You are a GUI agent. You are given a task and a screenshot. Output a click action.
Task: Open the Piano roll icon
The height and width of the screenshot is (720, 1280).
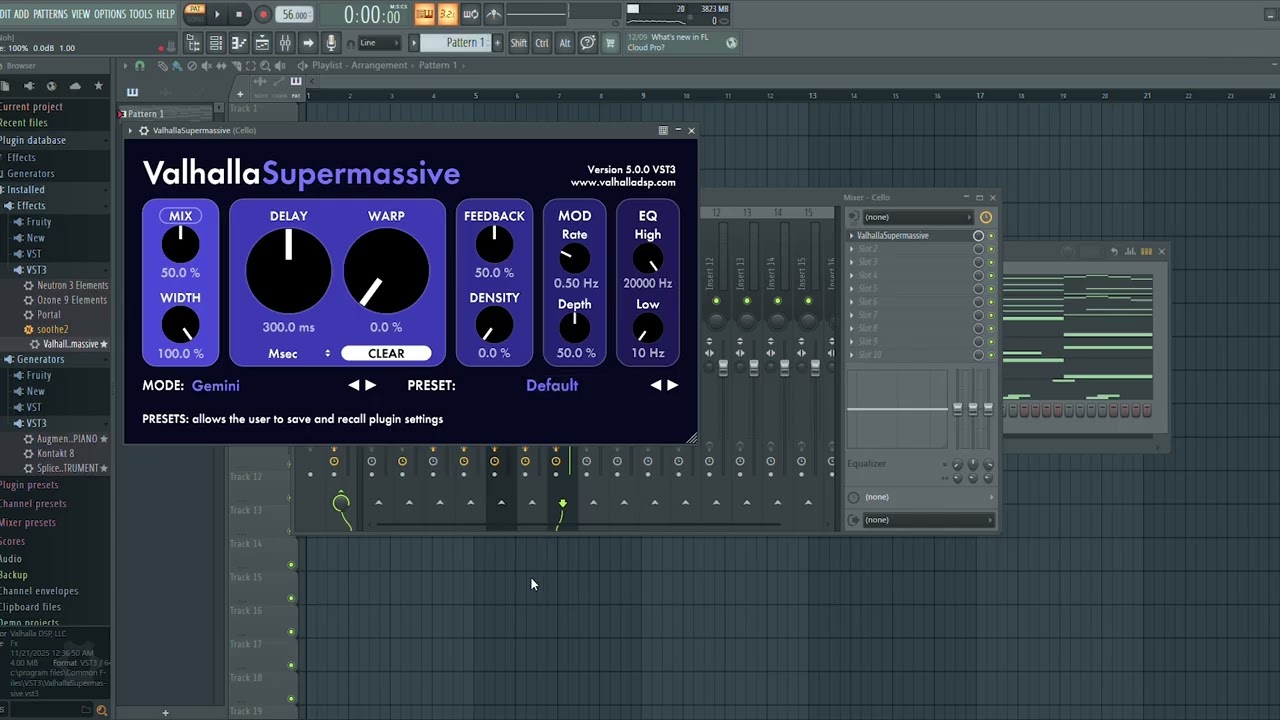[x=239, y=43]
